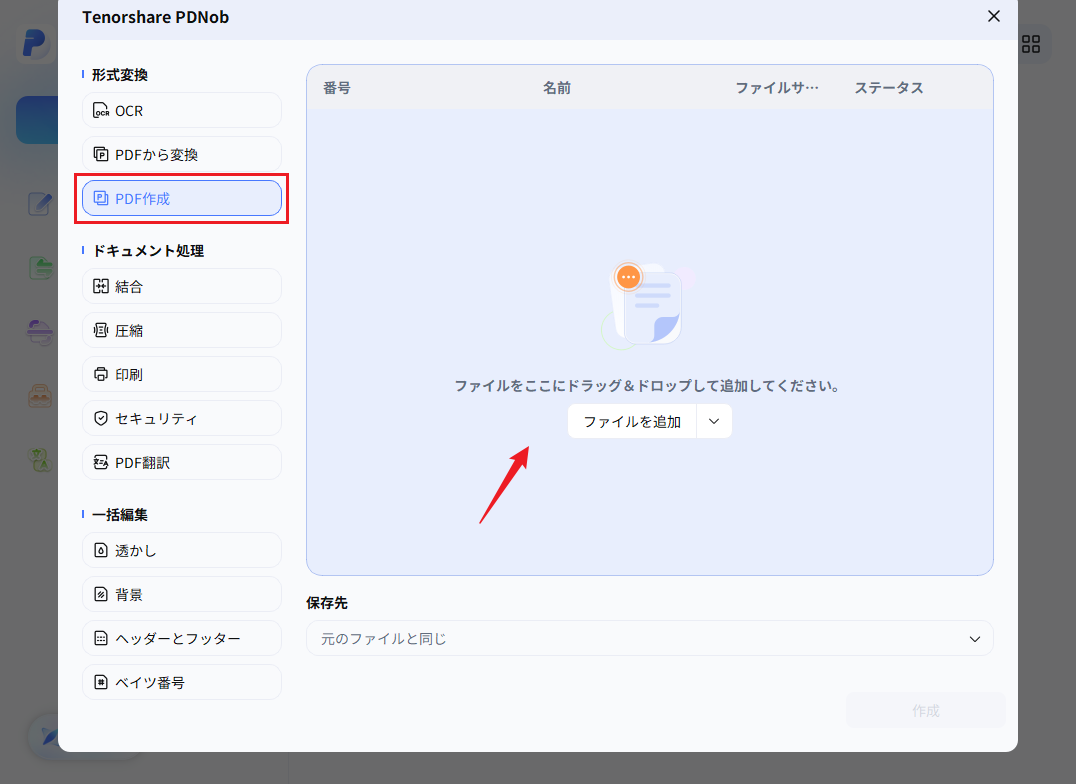Click the green folder icon in background sidebar
The height and width of the screenshot is (784, 1076).
(x=41, y=268)
